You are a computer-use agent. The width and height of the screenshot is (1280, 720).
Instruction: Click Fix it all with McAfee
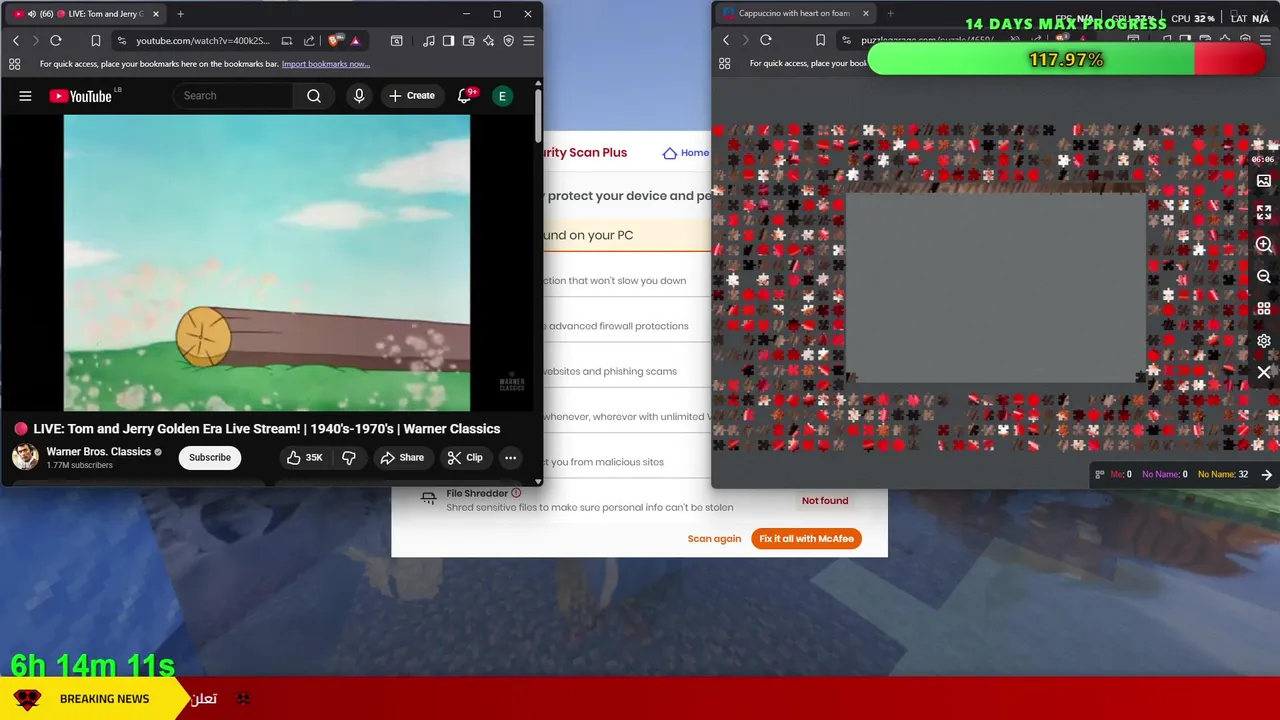[806, 539]
